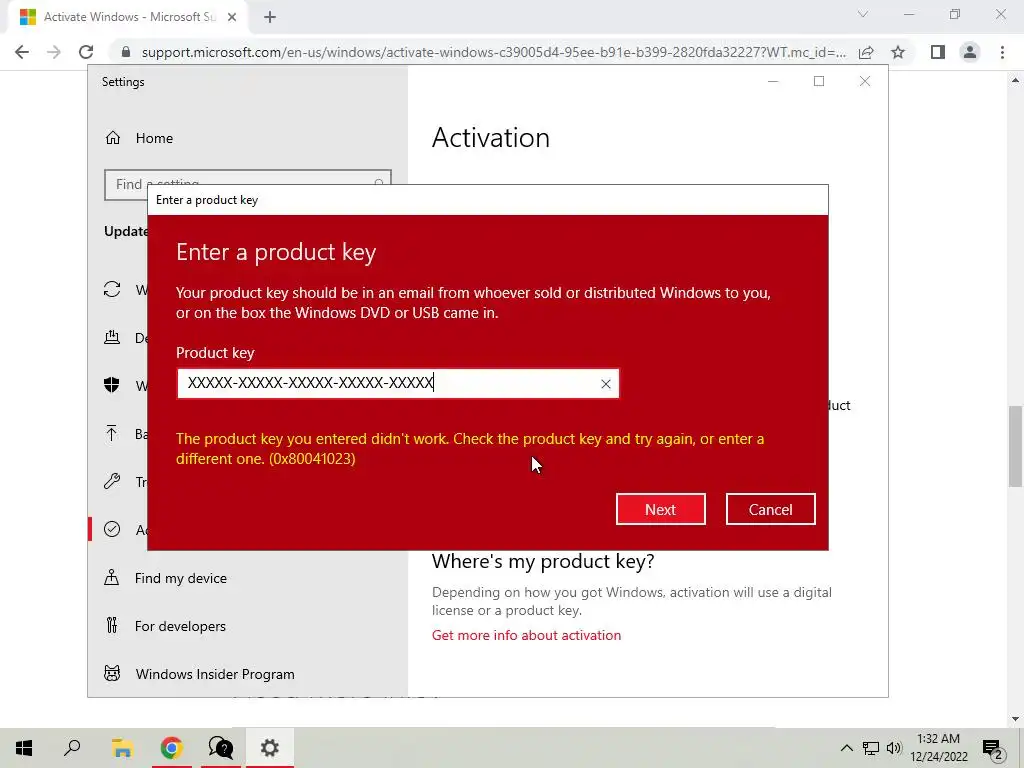Open the volume control tray icon

pos(893,748)
